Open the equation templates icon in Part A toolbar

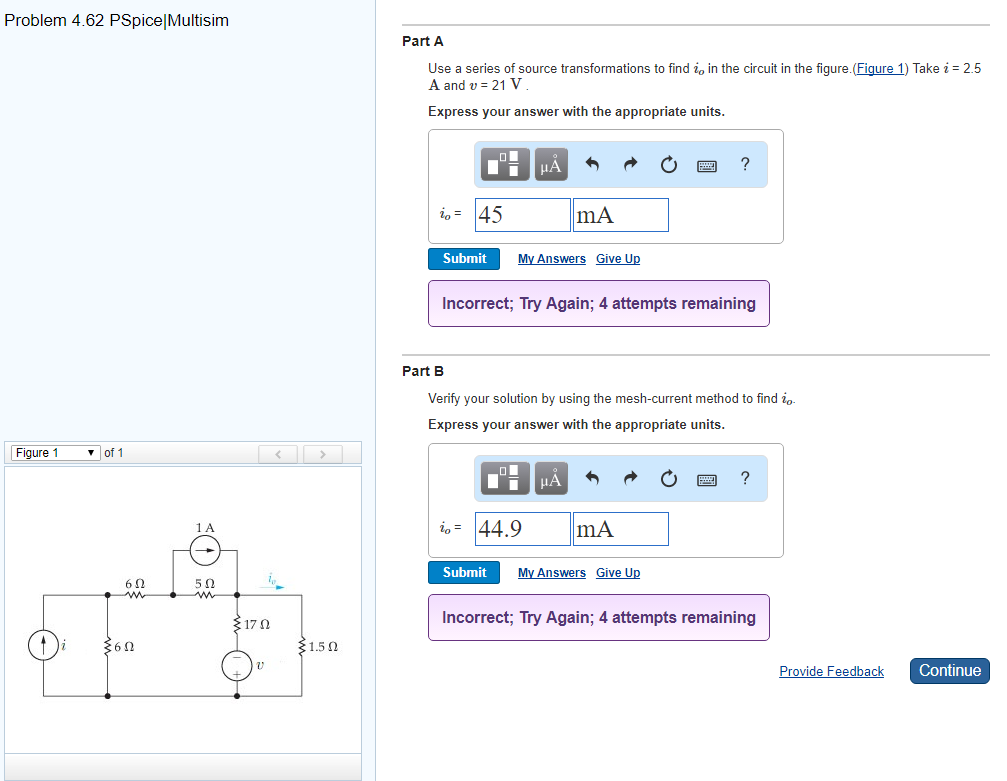504,164
